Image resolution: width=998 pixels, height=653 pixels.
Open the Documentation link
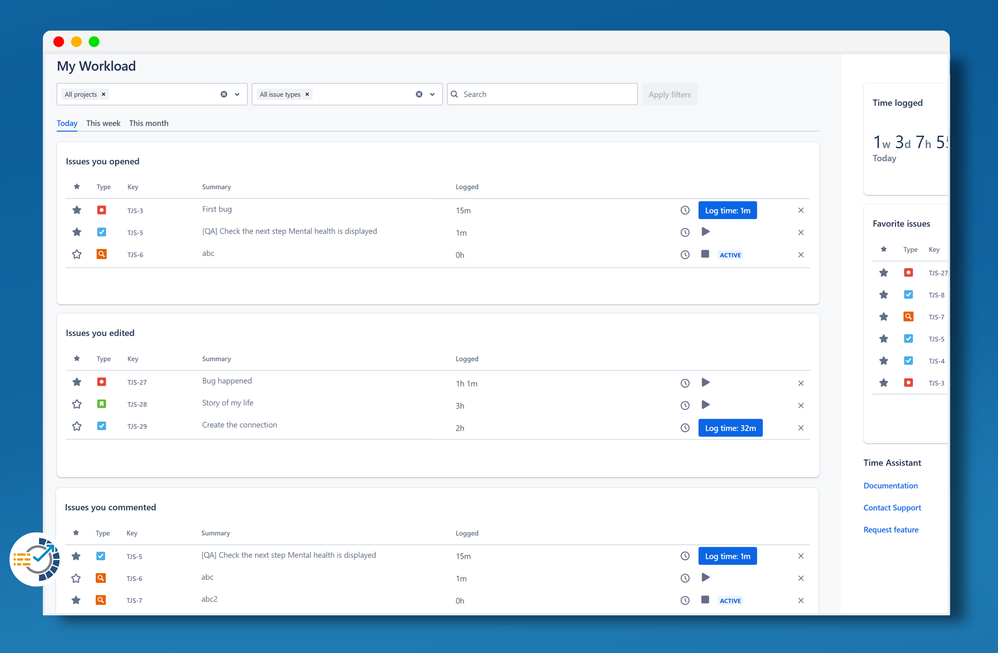890,486
